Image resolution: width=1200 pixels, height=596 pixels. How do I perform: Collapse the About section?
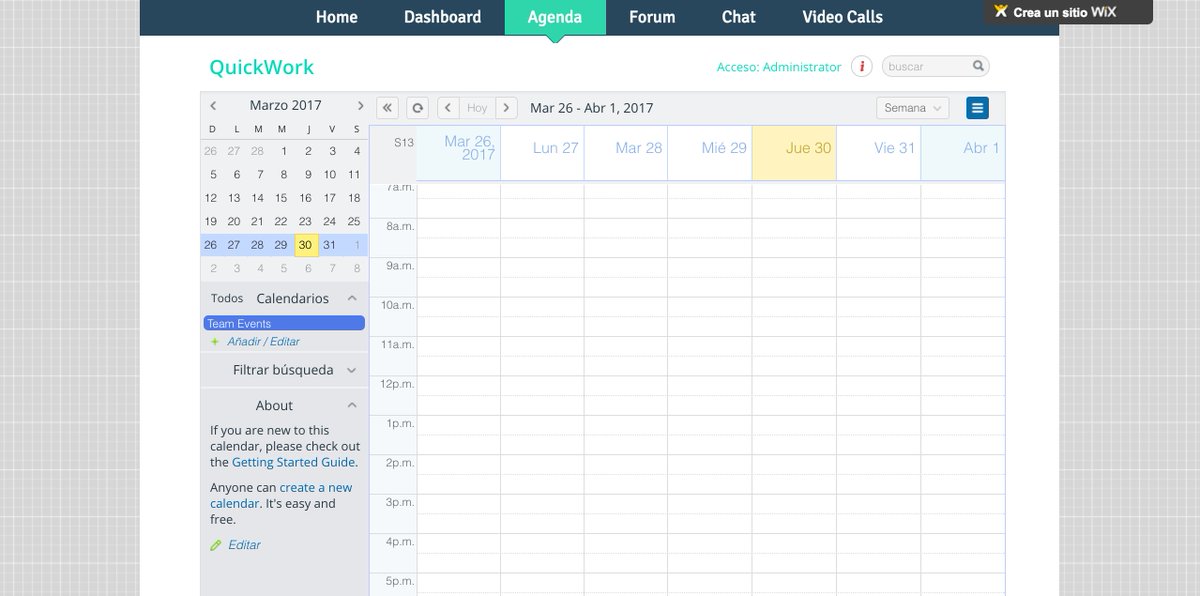352,404
